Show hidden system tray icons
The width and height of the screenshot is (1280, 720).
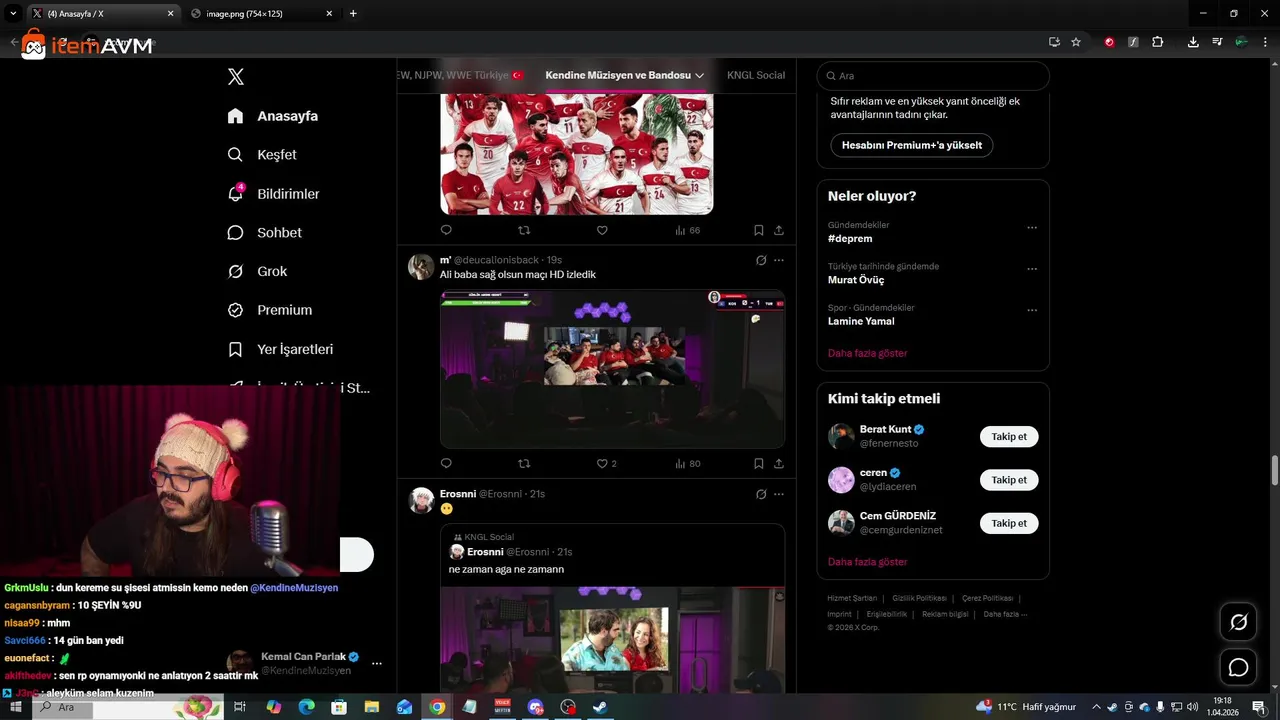[1096, 707]
